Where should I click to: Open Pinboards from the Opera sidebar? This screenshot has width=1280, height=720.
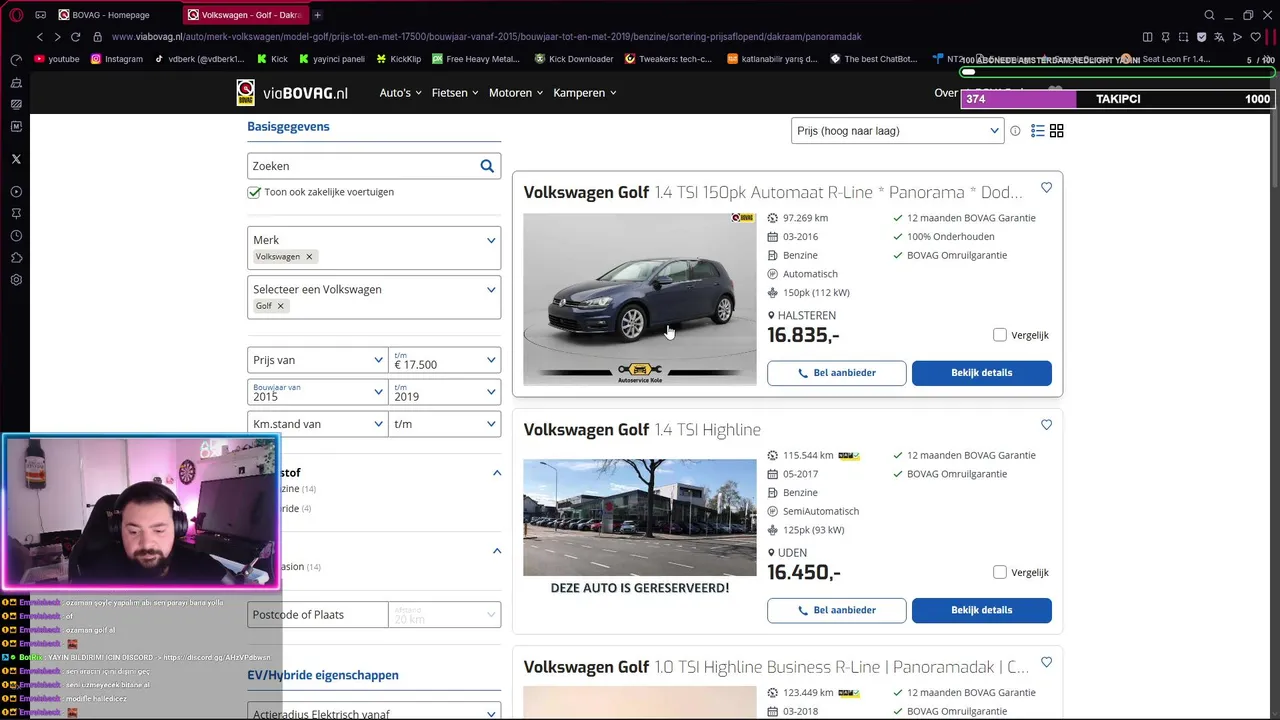click(16, 214)
